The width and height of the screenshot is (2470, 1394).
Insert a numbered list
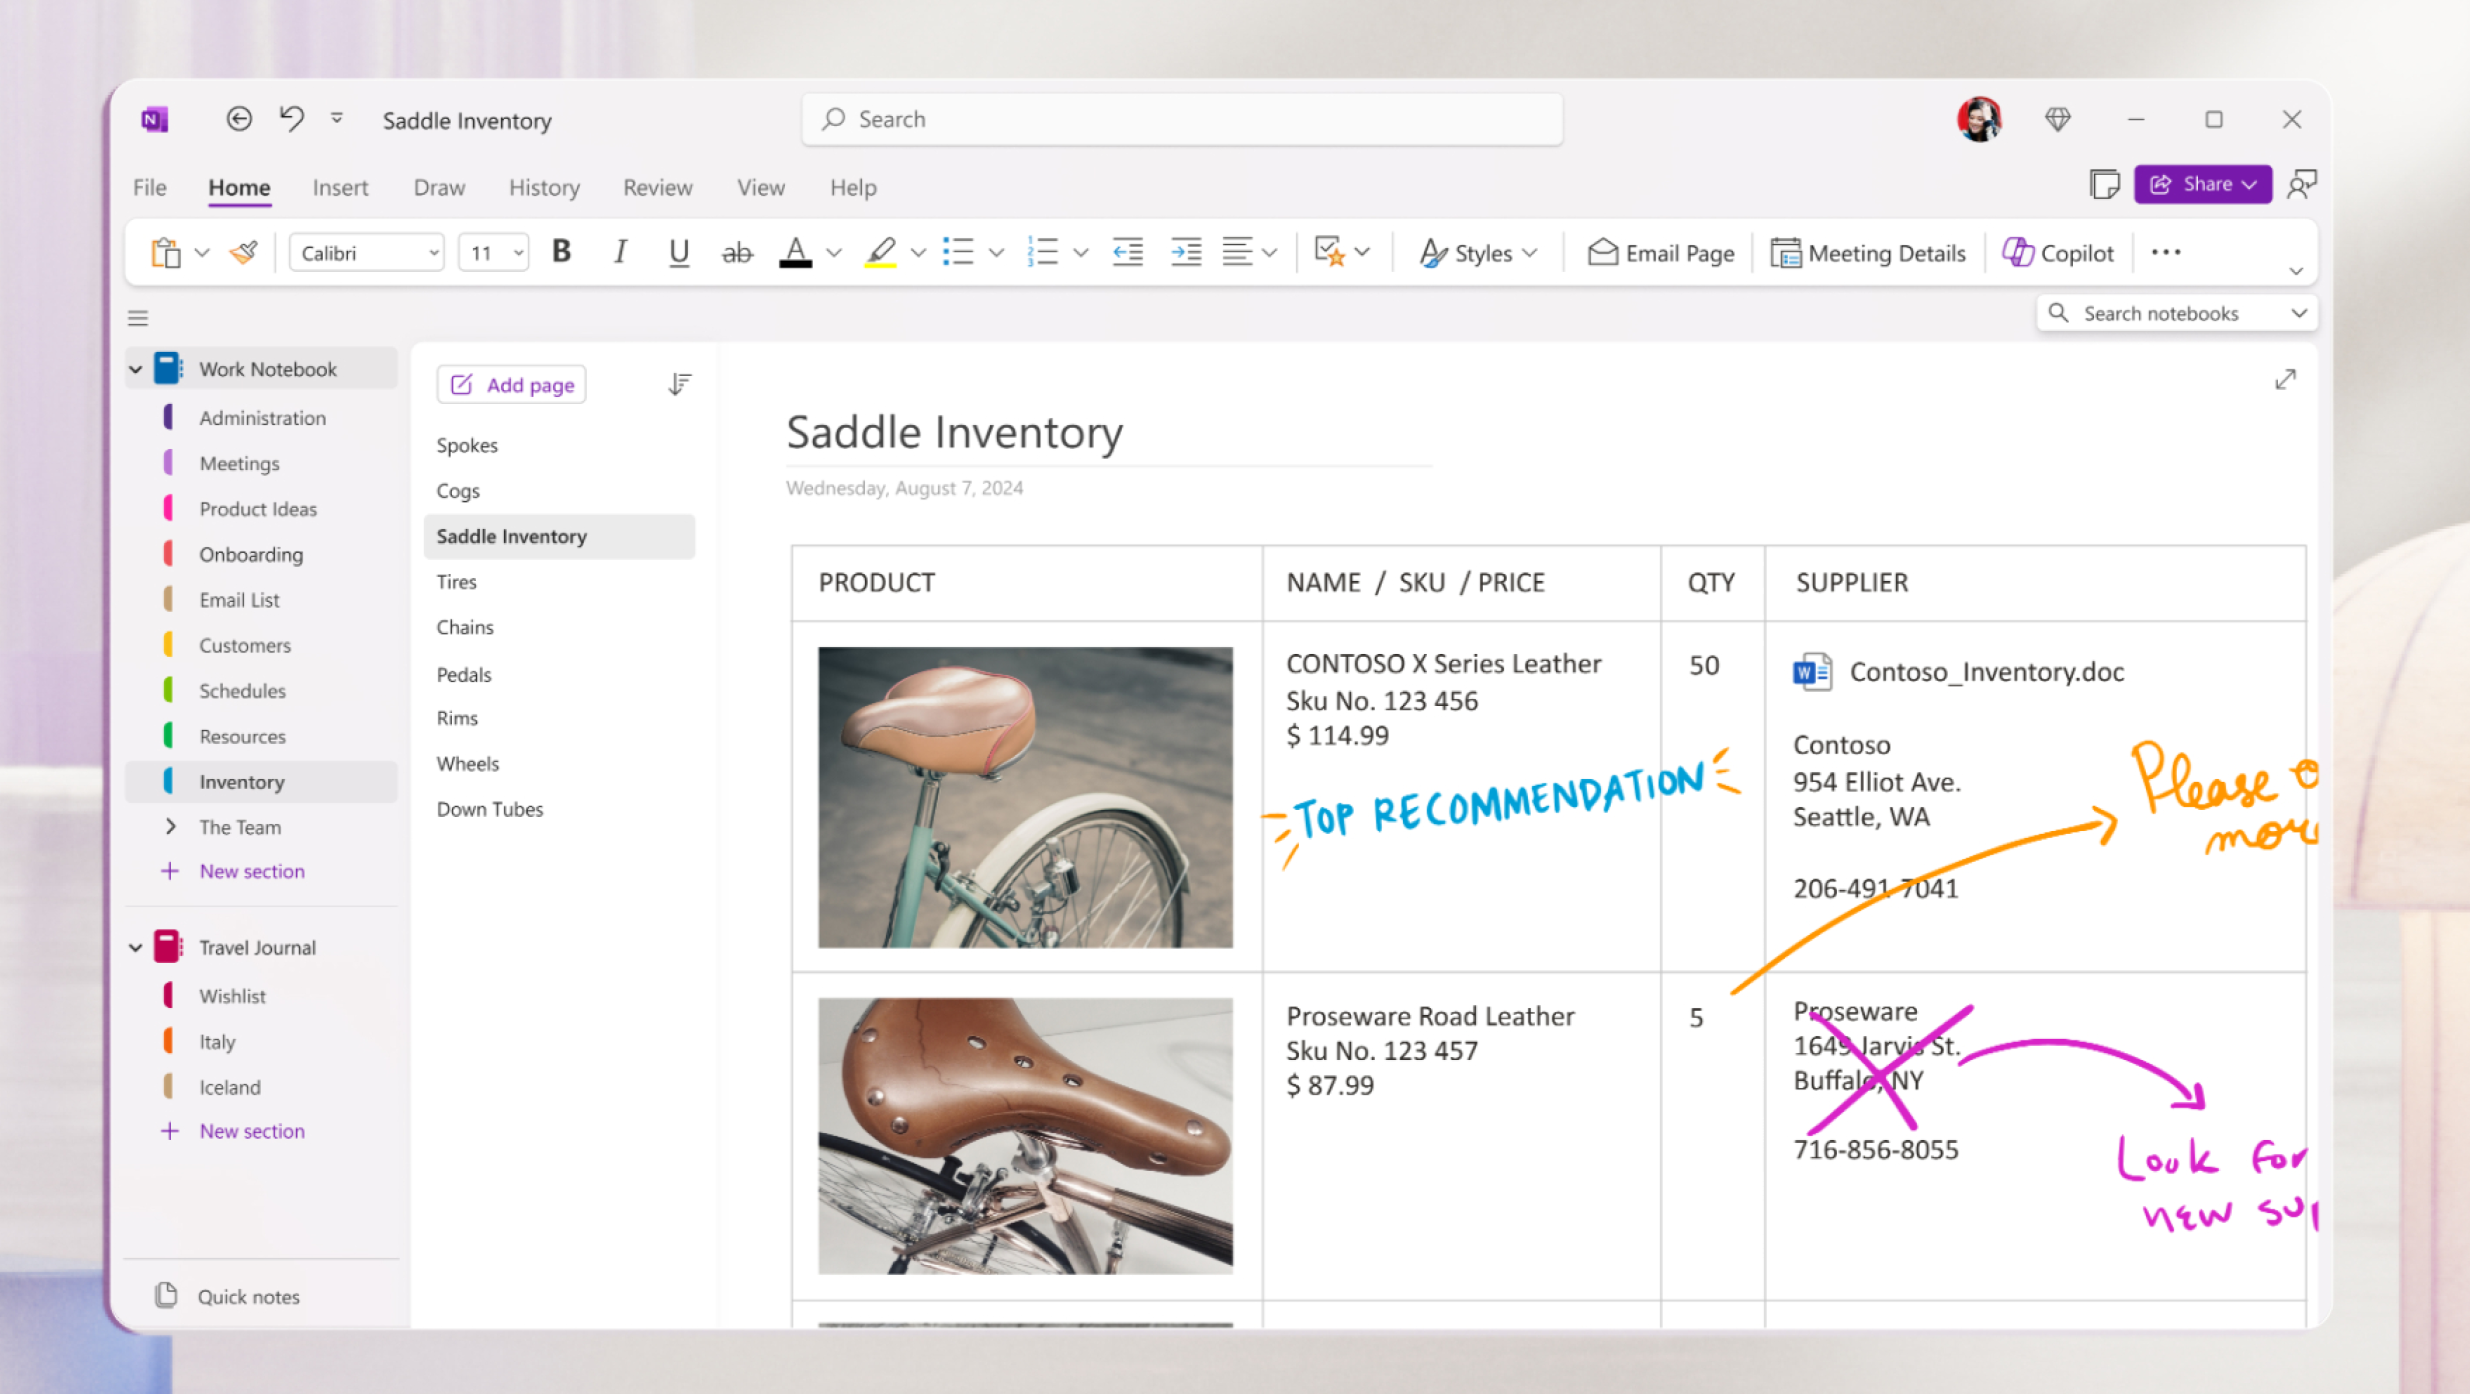[x=1042, y=253]
